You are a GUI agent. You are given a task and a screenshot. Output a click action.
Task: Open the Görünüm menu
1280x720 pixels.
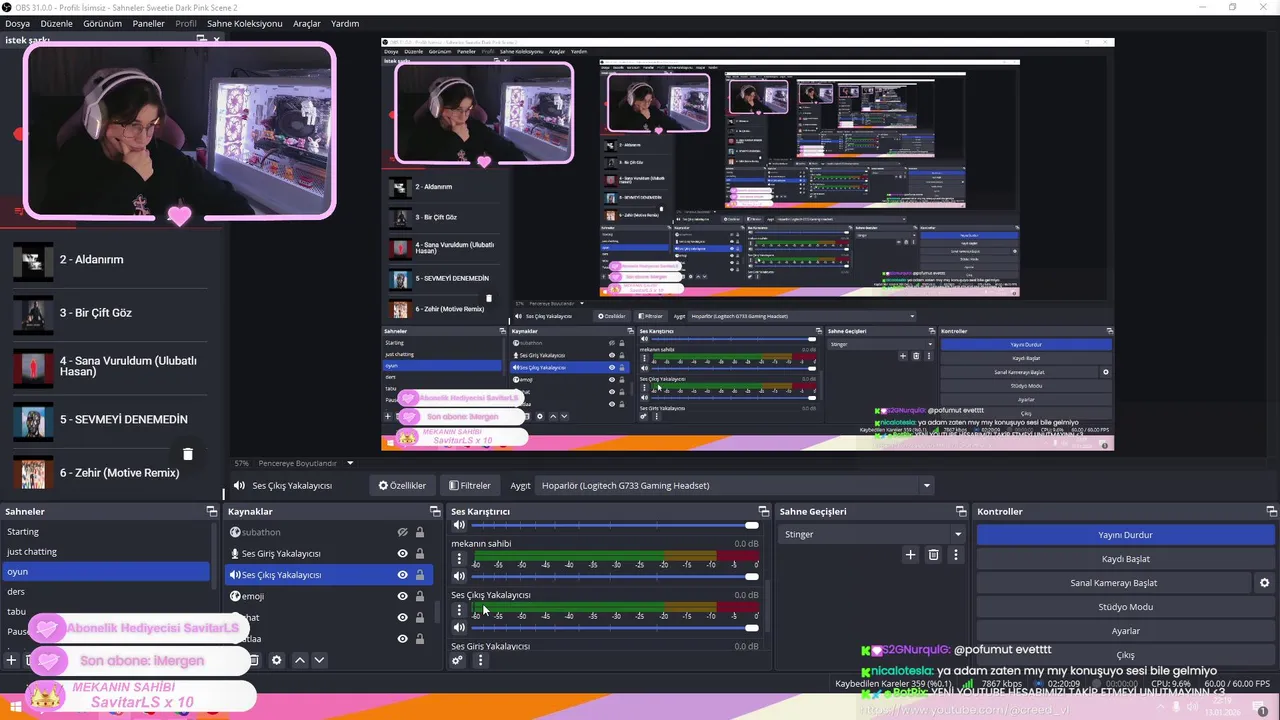click(x=102, y=23)
